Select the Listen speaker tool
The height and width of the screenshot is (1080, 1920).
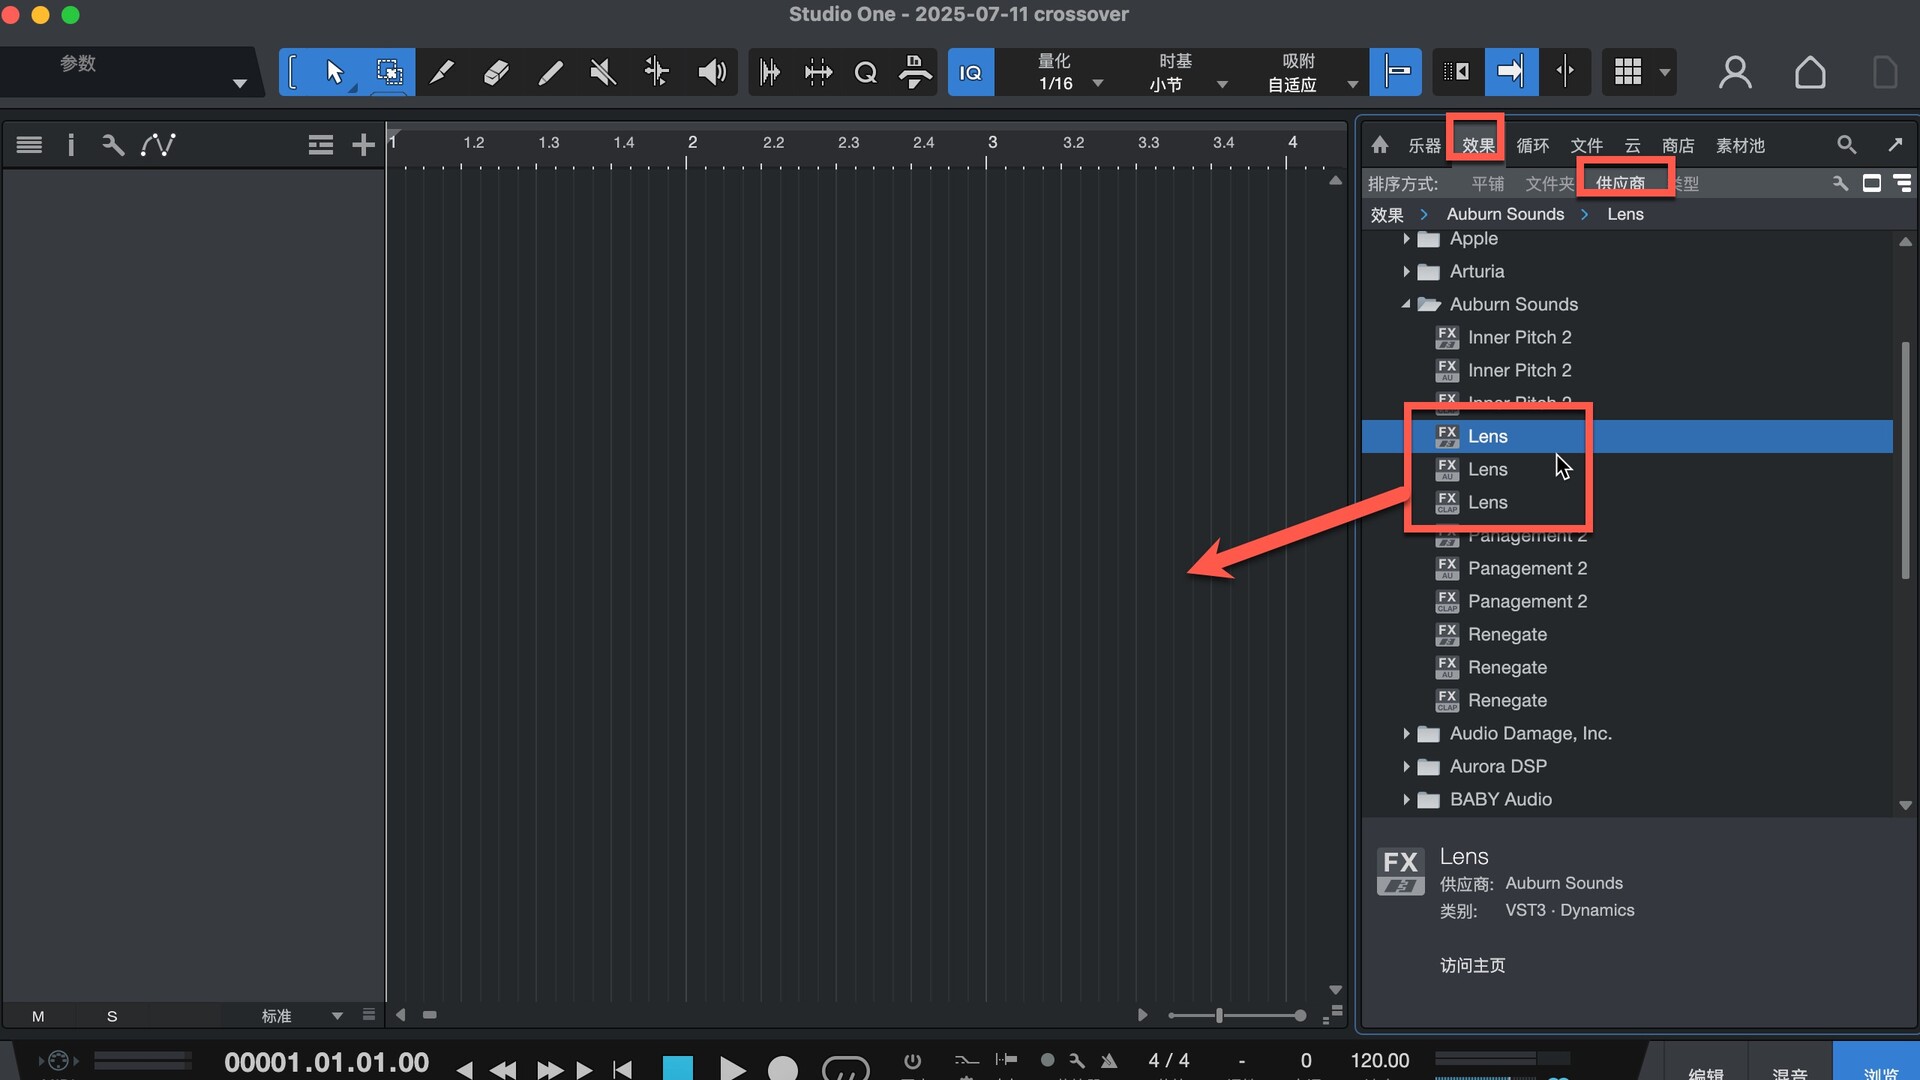pos(712,72)
